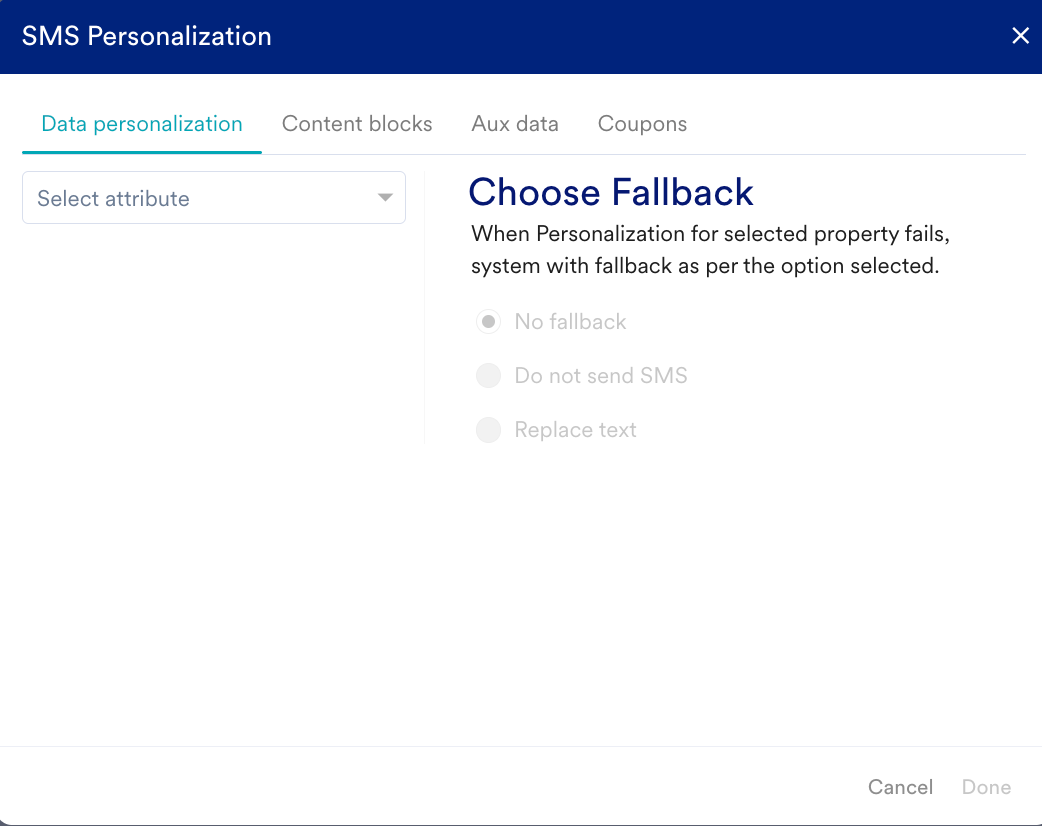Open the Content blocks tab
This screenshot has height=826, width=1042.
click(357, 124)
